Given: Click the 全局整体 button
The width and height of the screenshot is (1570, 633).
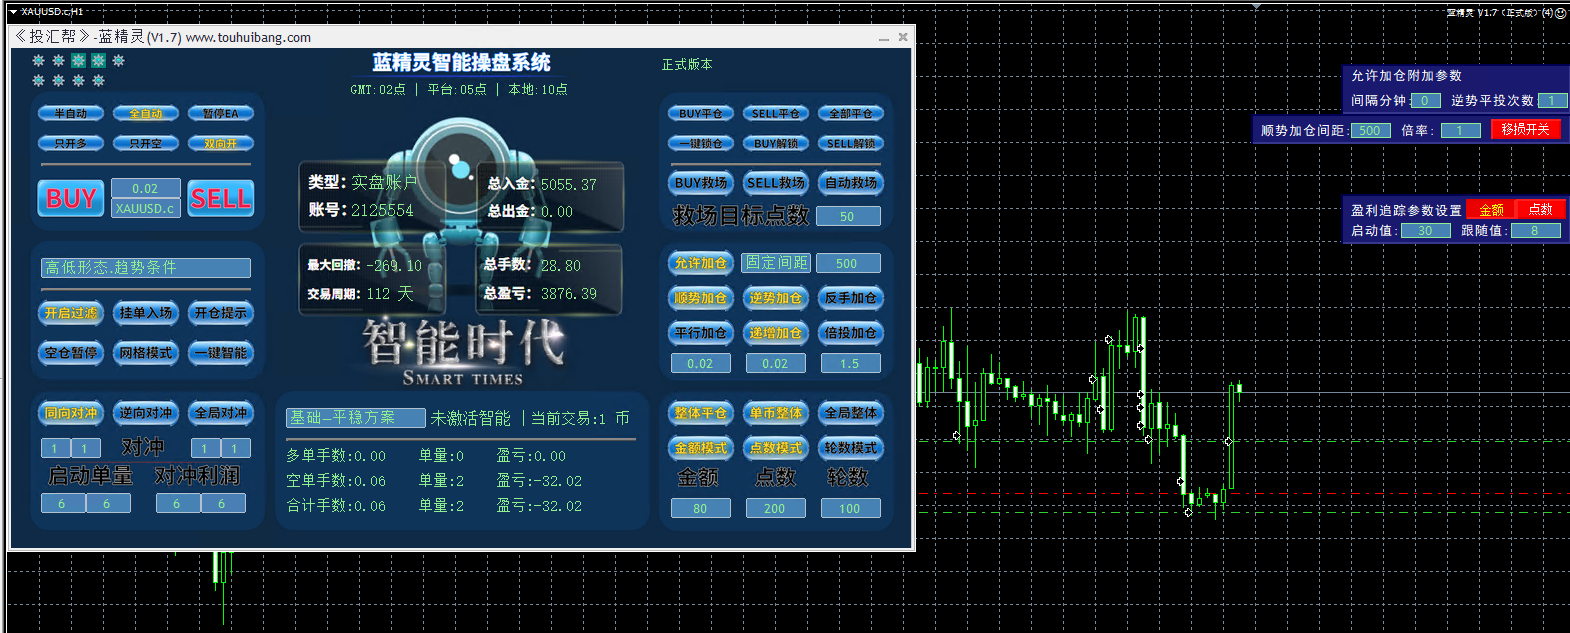Looking at the screenshot, I should pyautogui.click(x=851, y=413).
